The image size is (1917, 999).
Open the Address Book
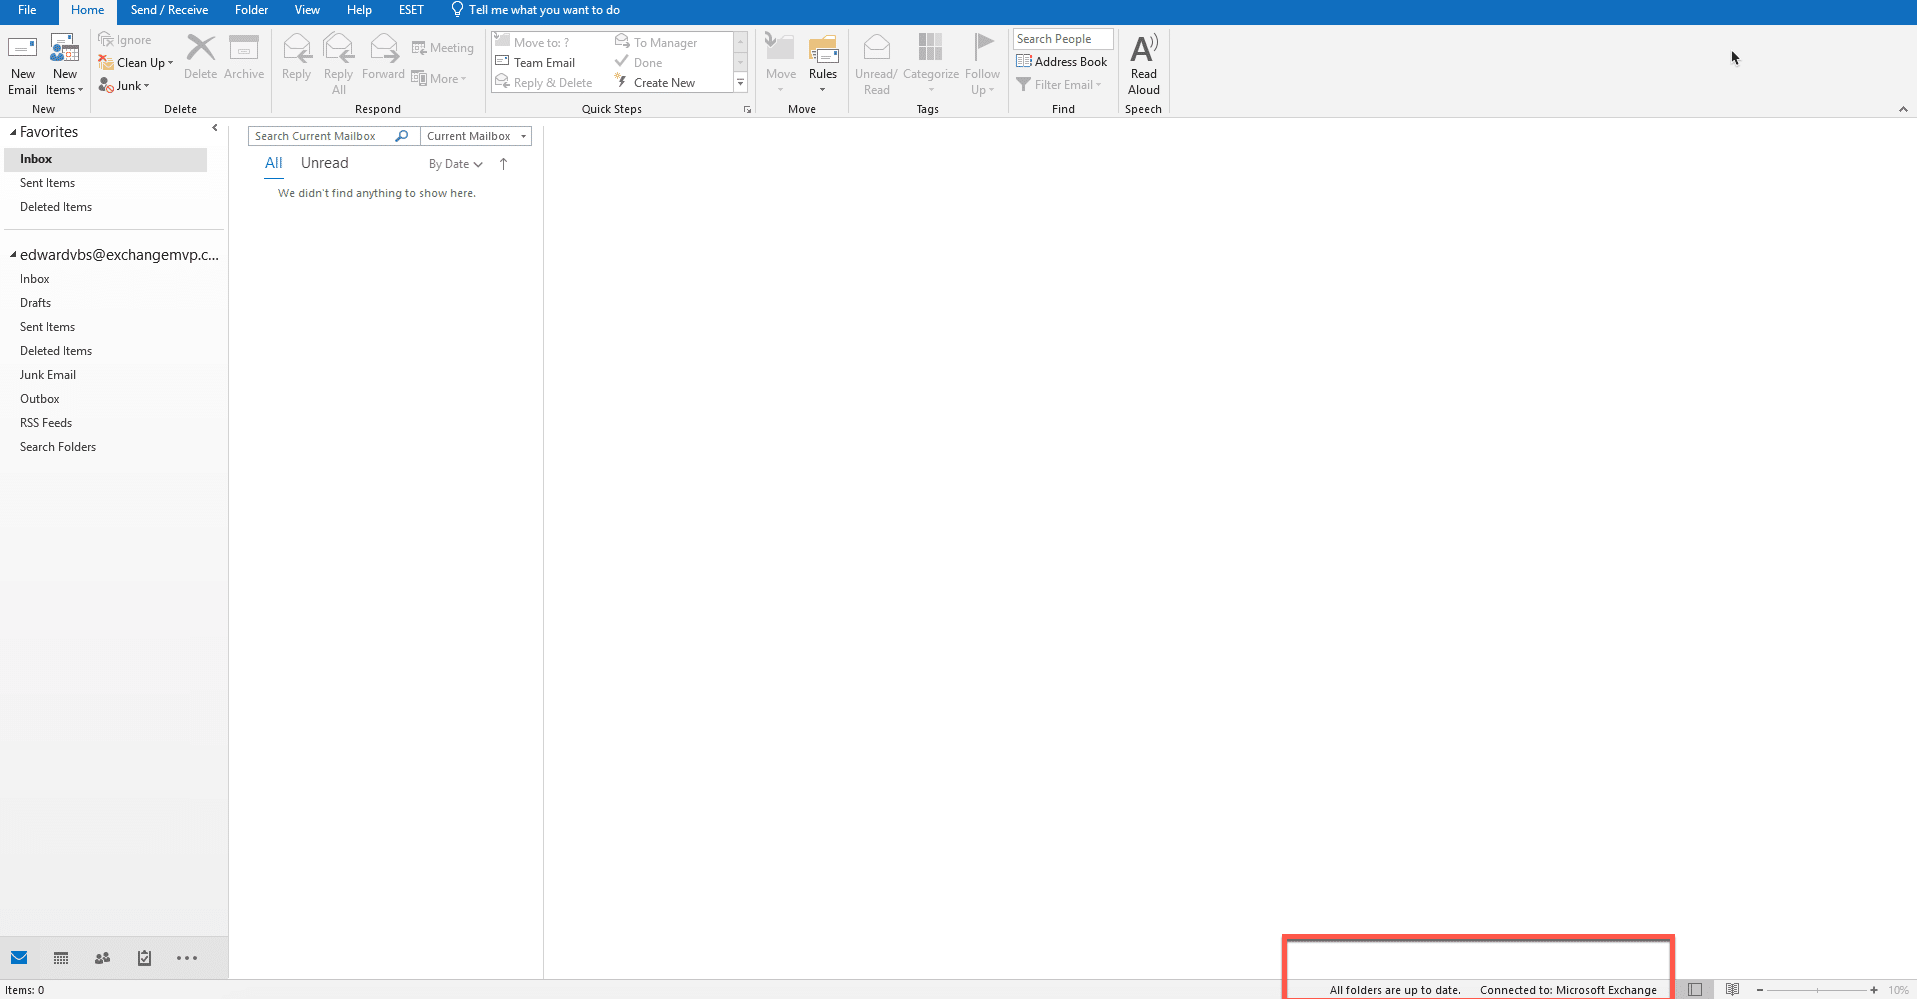1062,61
